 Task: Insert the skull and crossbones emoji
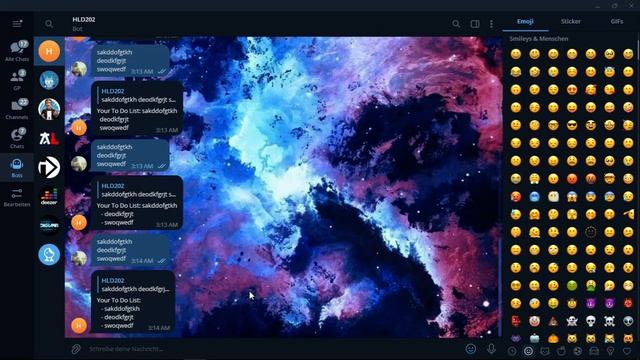[609, 321]
